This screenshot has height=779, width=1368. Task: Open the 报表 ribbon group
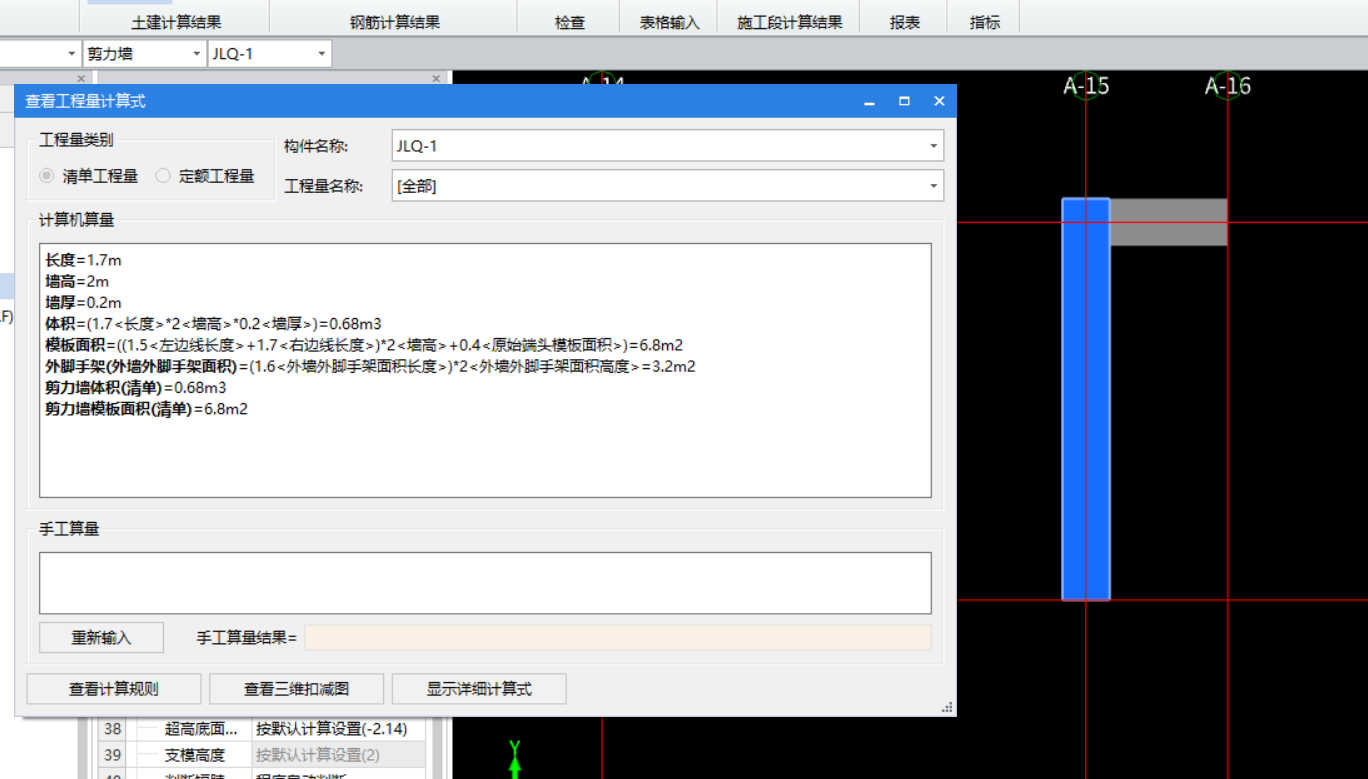coord(904,22)
